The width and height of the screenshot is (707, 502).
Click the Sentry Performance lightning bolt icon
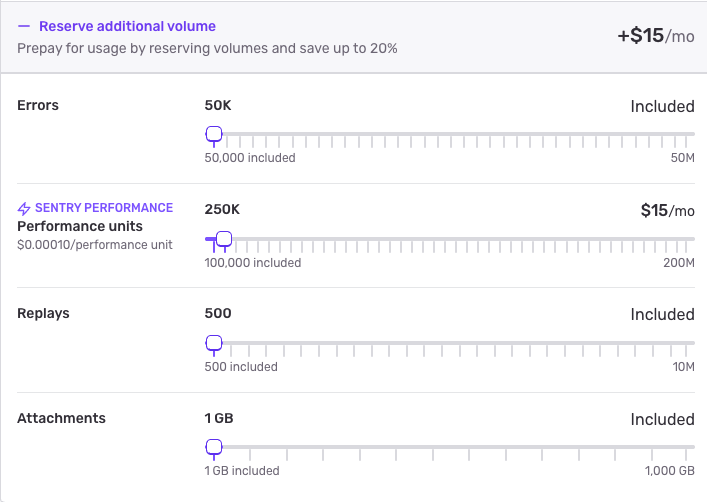pos(24,208)
